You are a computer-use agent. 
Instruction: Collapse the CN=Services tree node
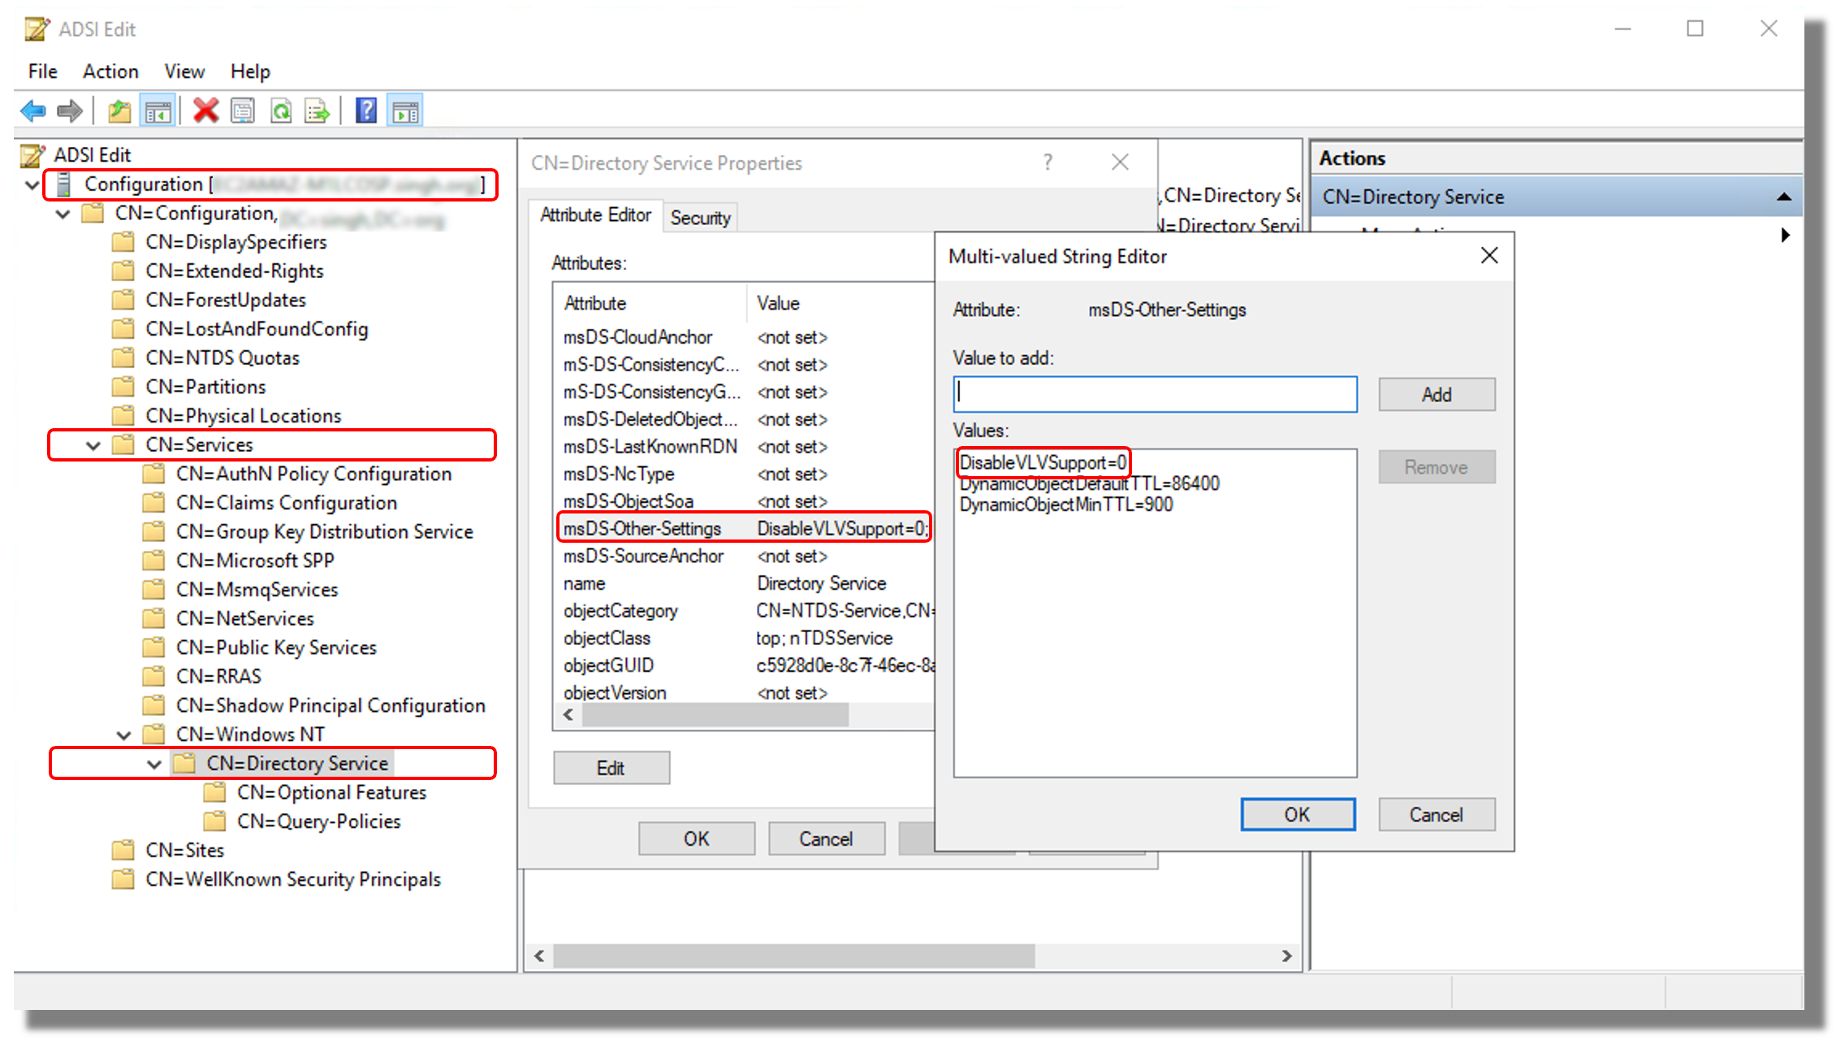pos(93,445)
